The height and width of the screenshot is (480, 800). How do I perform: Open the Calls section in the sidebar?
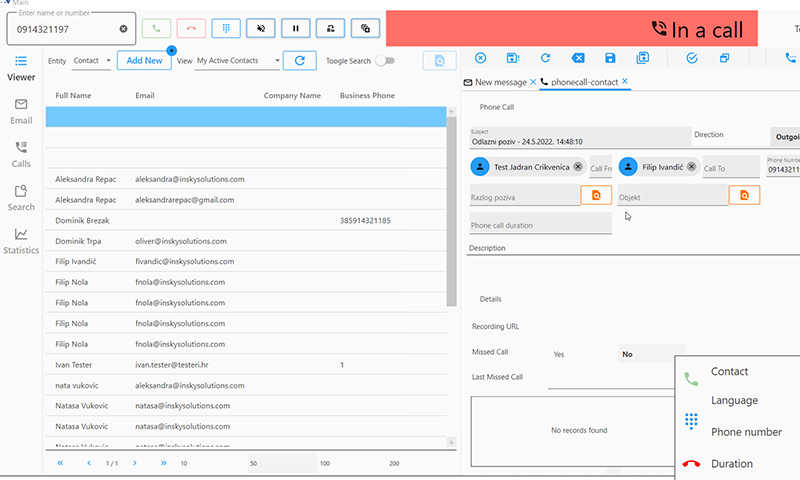coord(21,153)
